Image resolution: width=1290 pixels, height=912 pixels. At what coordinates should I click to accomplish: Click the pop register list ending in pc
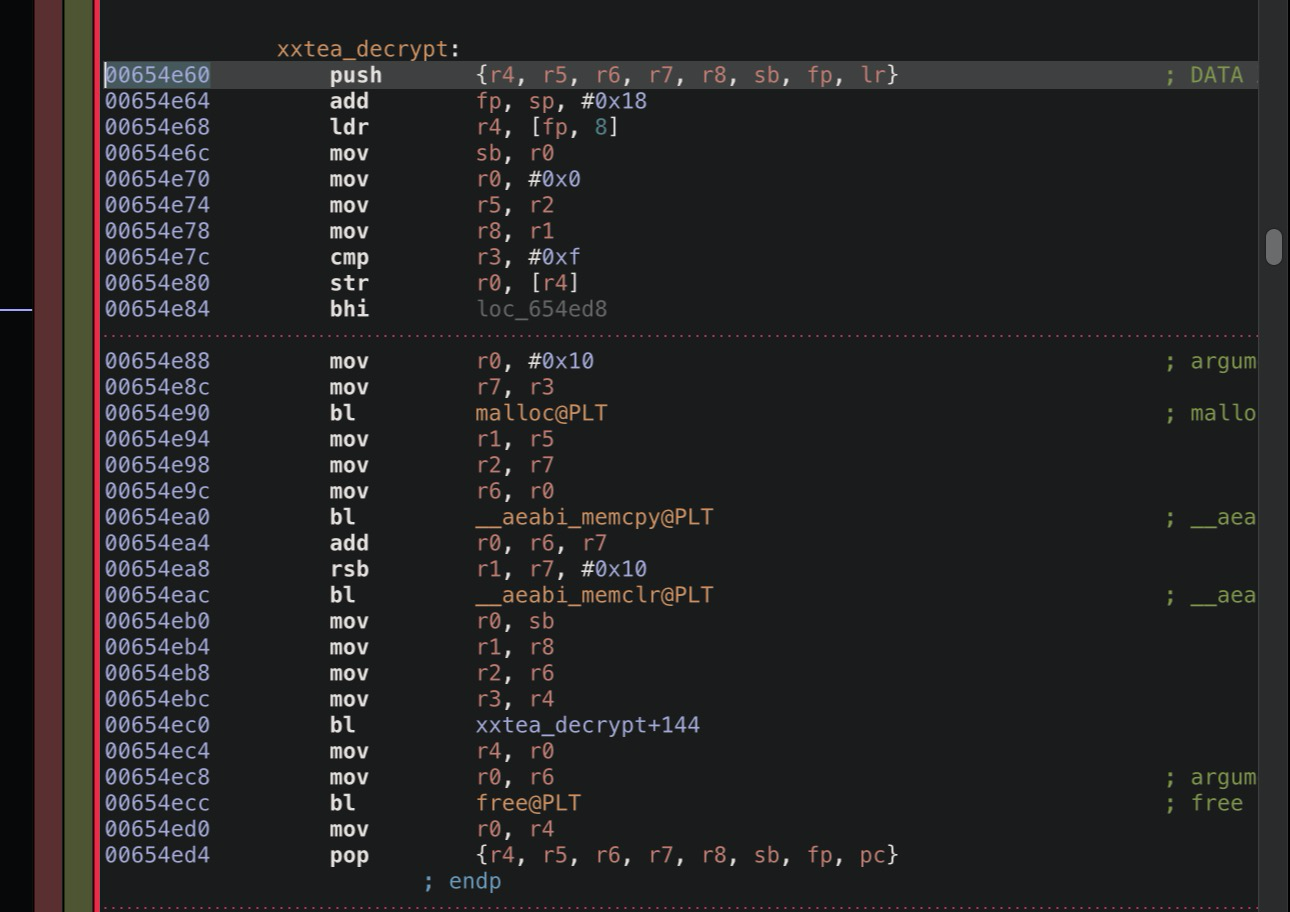(687, 855)
